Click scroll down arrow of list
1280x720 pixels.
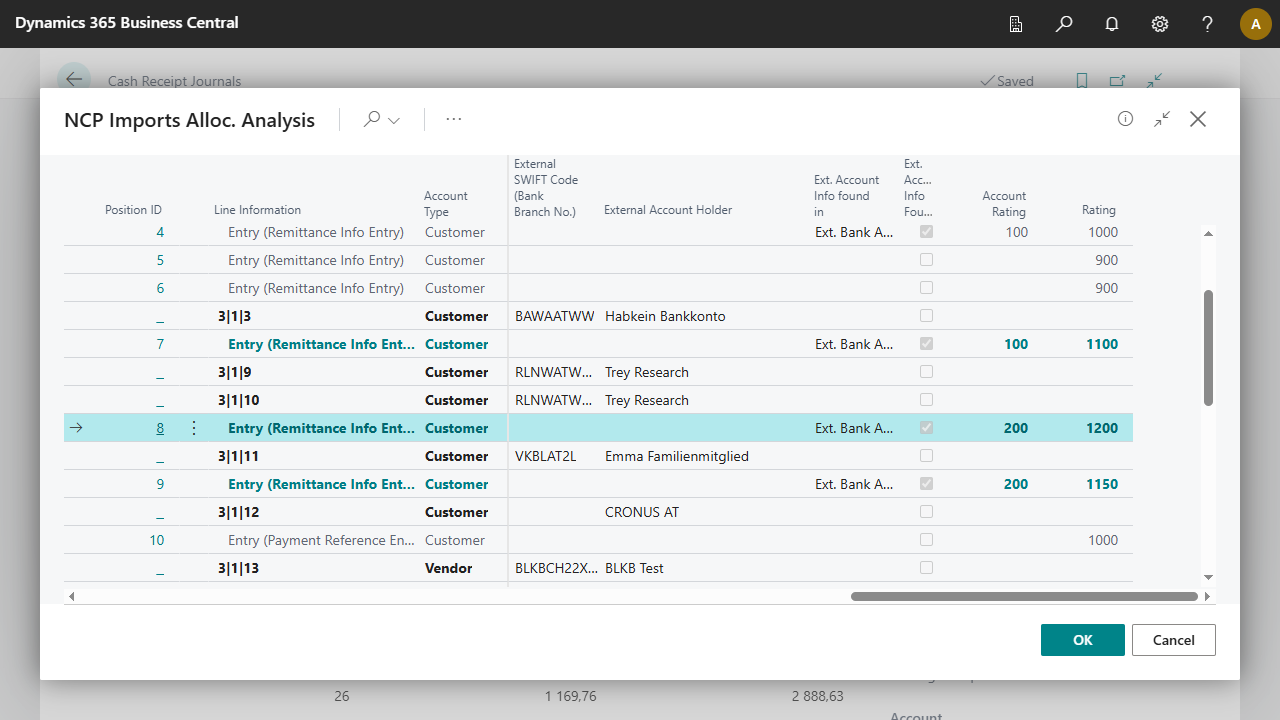(1208, 577)
